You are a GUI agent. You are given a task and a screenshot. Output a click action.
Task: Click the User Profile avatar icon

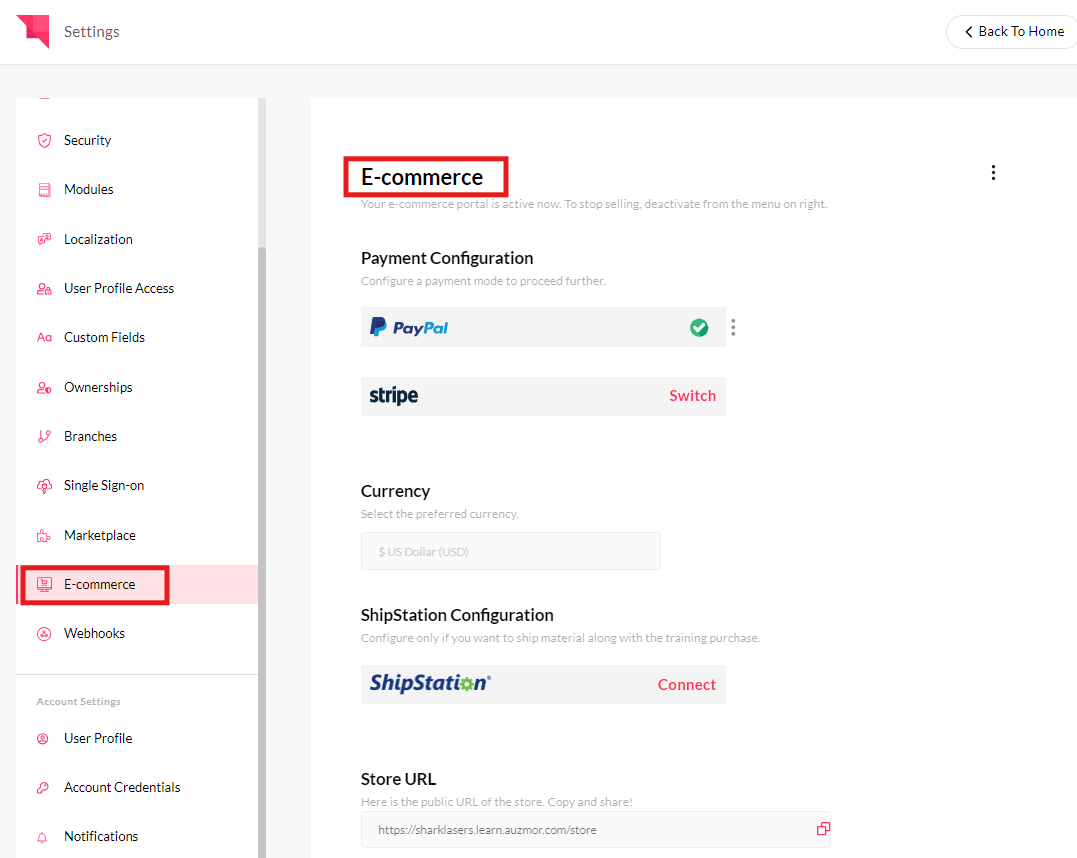click(43, 738)
